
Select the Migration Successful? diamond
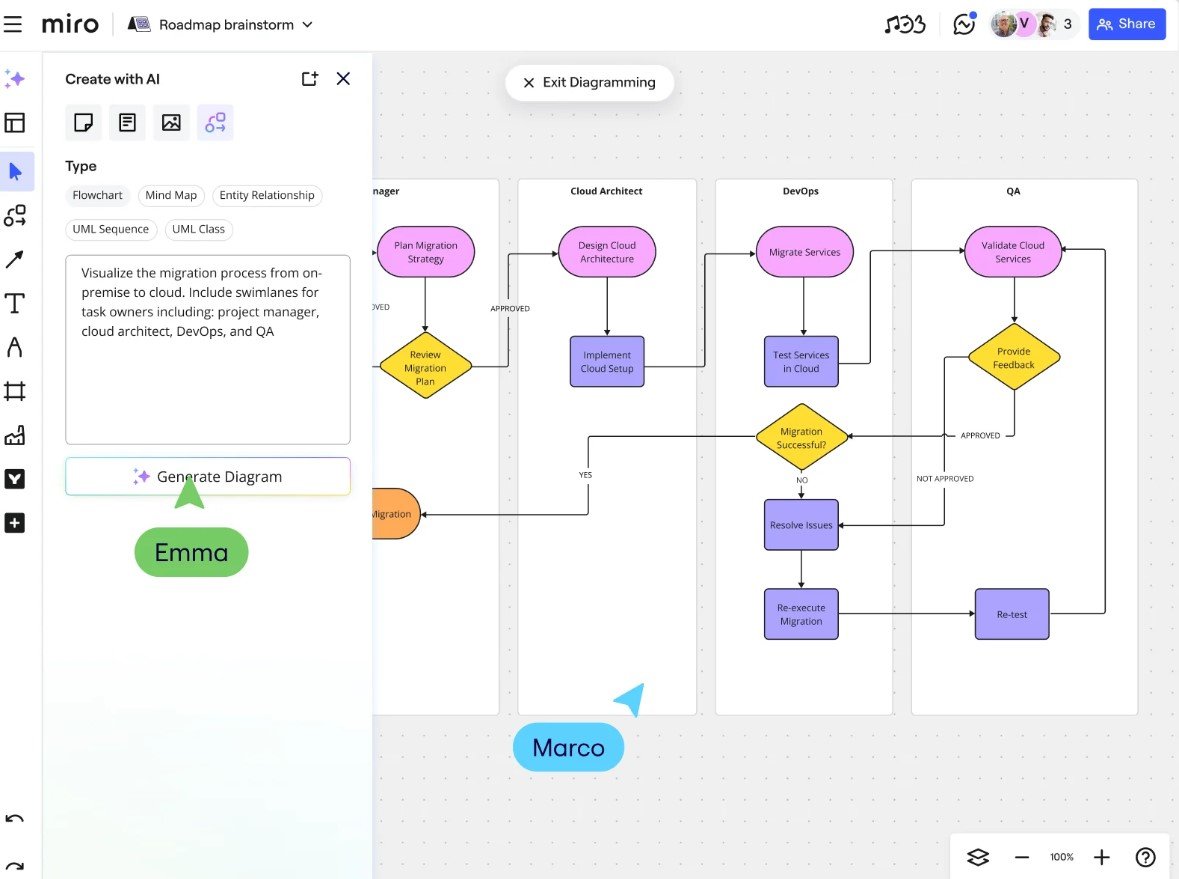(x=802, y=437)
